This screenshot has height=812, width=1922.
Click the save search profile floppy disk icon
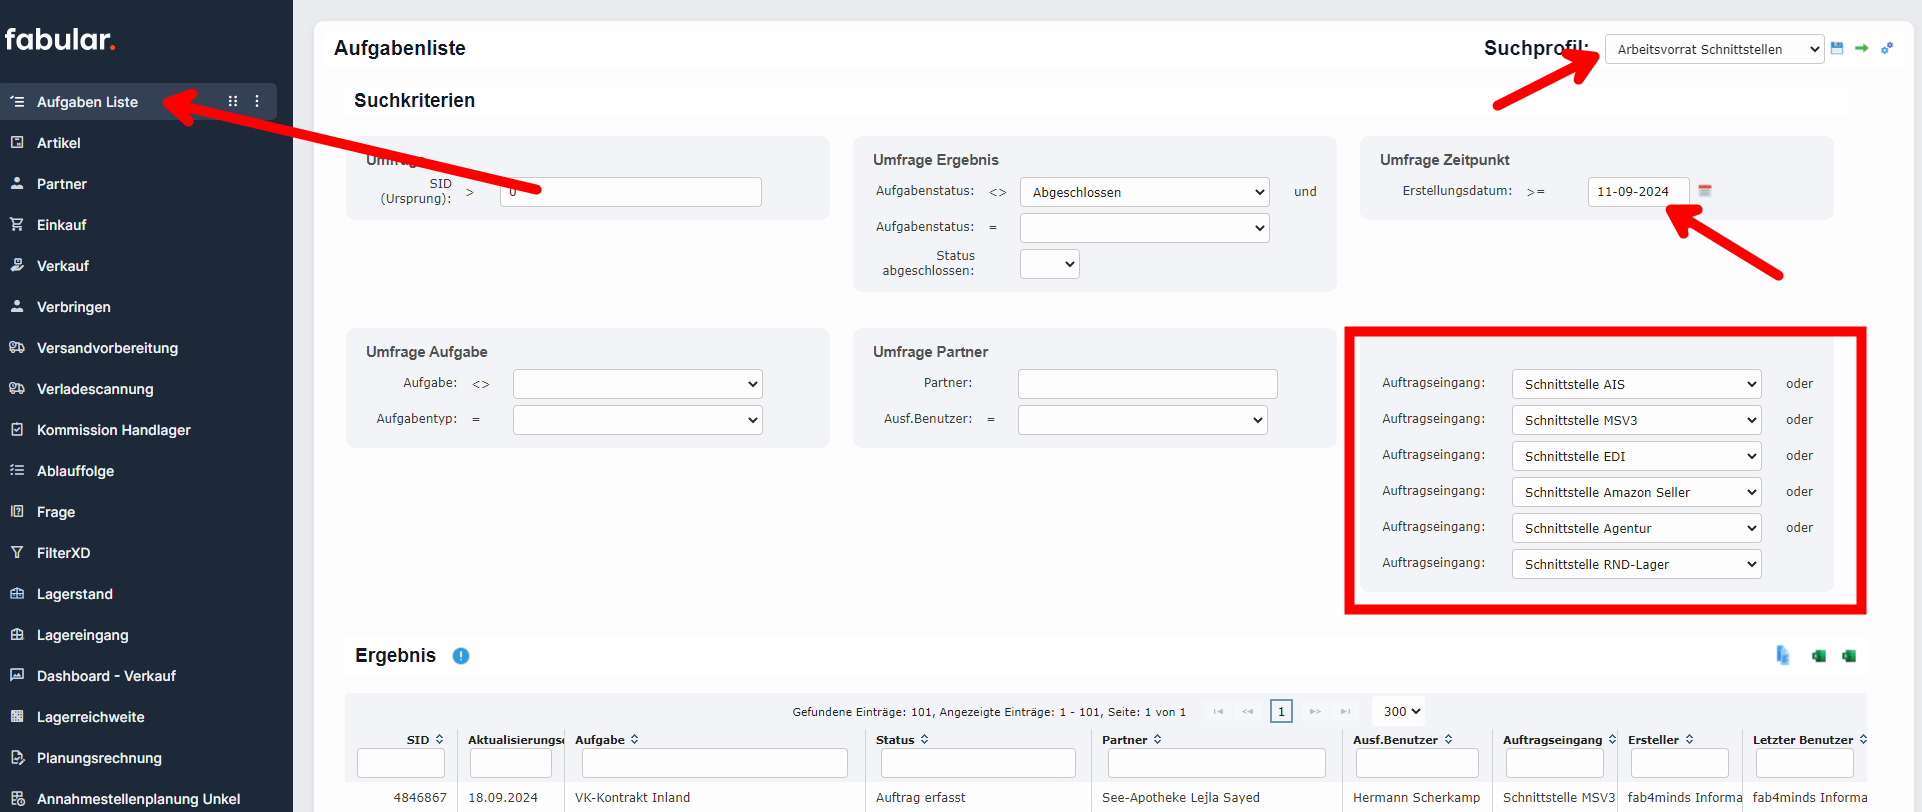click(x=1837, y=48)
